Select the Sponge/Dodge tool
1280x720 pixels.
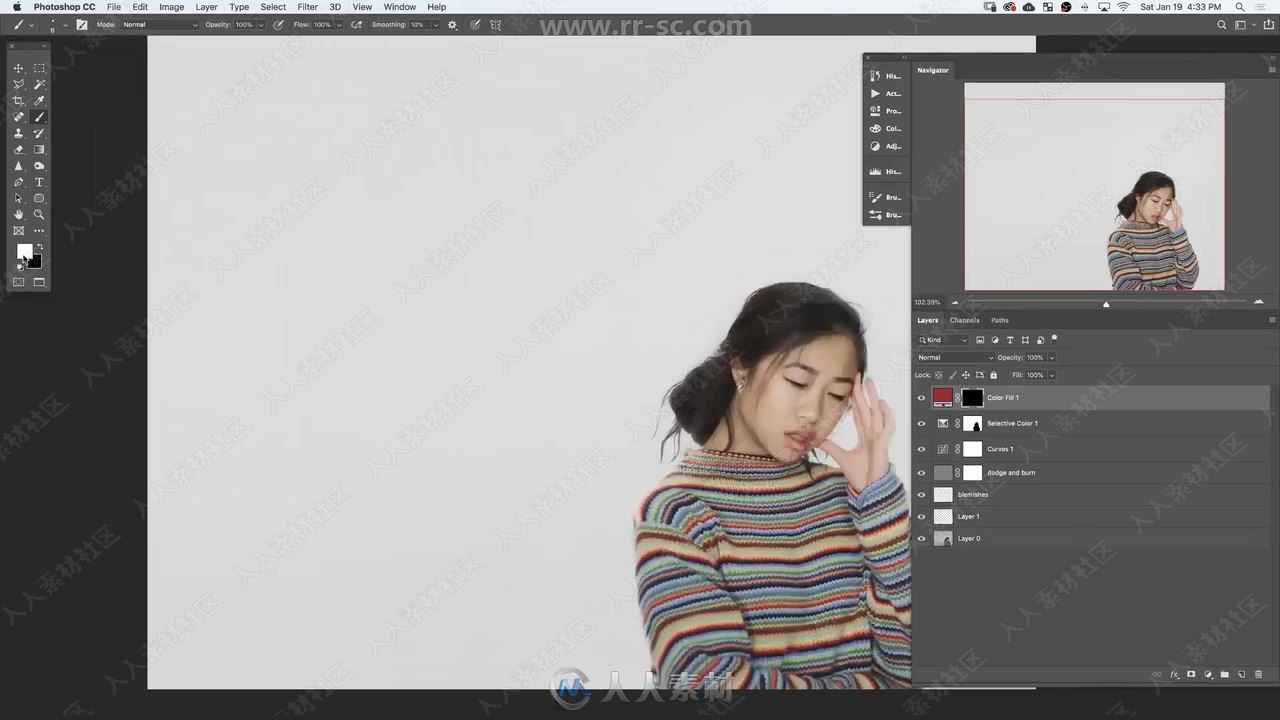39,166
